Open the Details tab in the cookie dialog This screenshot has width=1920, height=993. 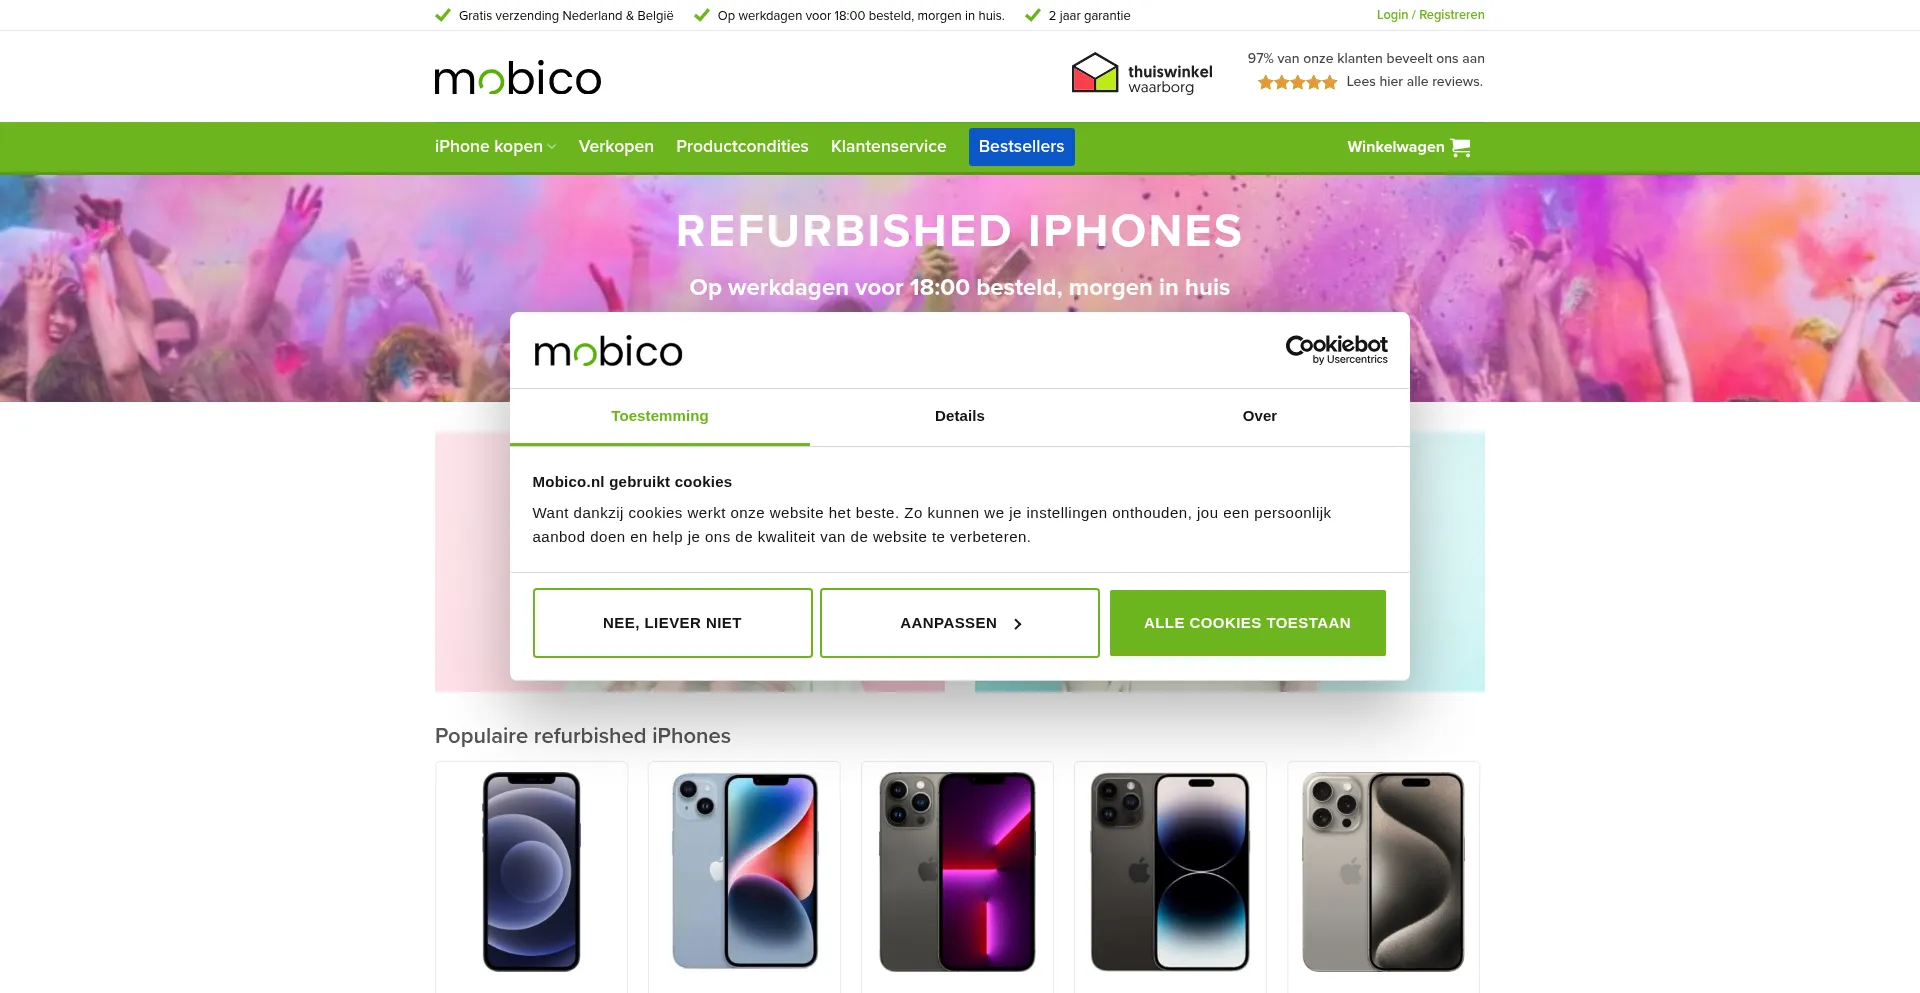960,416
